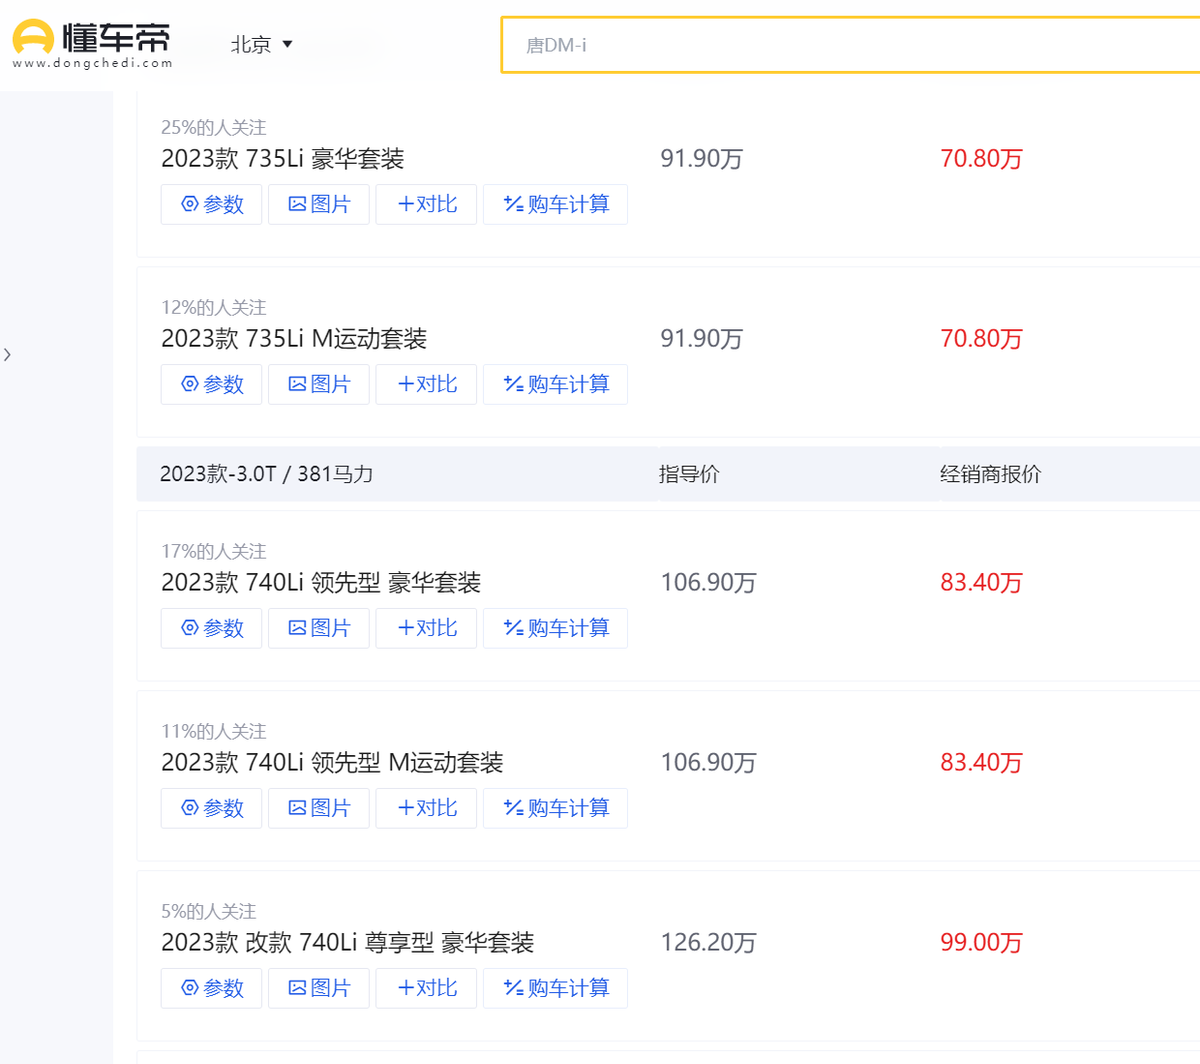View 图片 for 735Li 豪华套装
This screenshot has width=1200, height=1064.
click(x=319, y=204)
